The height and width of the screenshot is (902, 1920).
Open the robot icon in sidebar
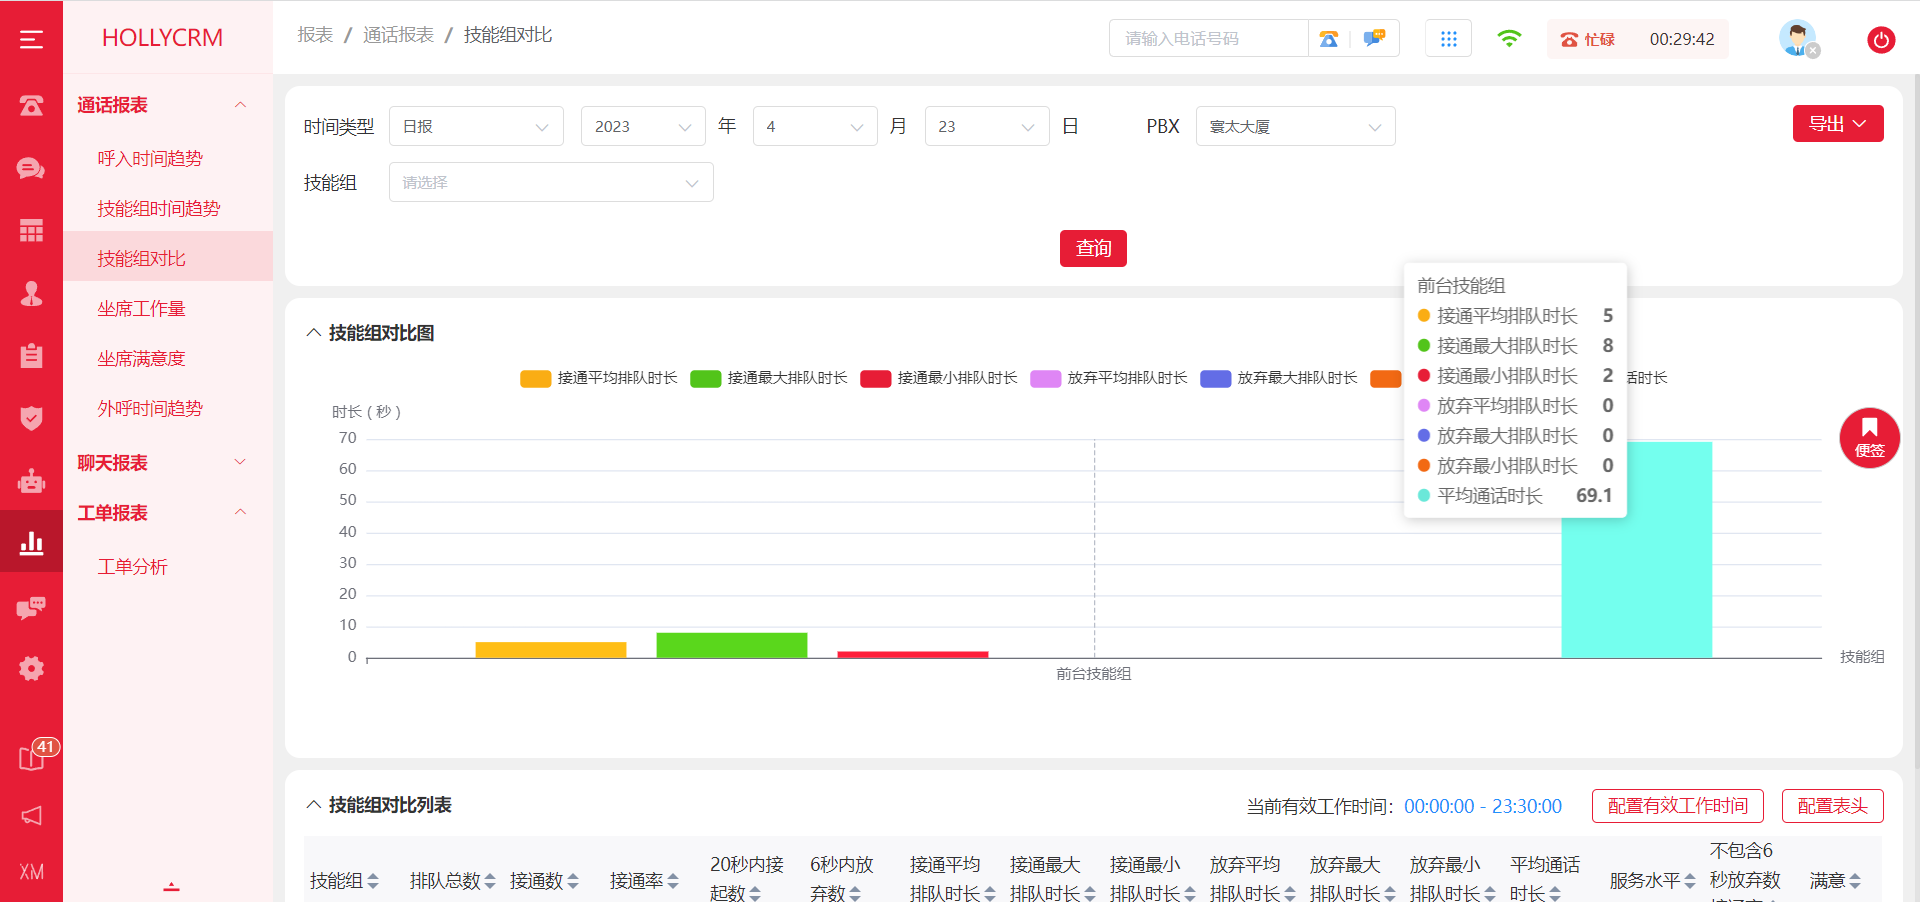pyautogui.click(x=31, y=481)
